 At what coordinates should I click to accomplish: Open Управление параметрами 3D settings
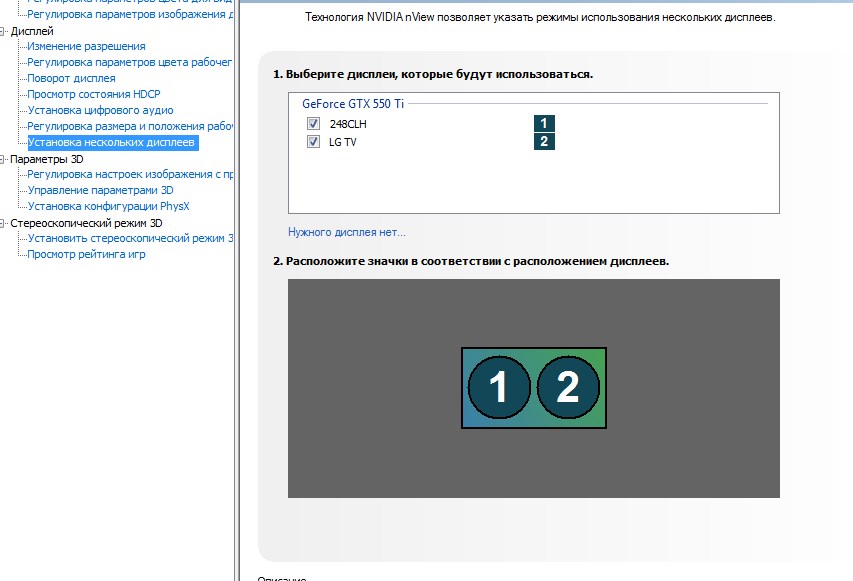pos(100,190)
